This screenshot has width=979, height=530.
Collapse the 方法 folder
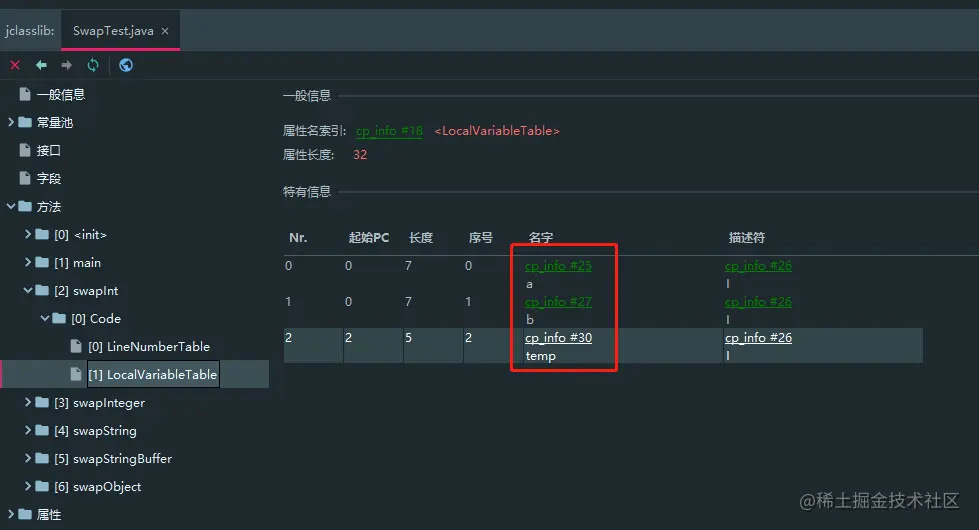pyautogui.click(x=11, y=206)
